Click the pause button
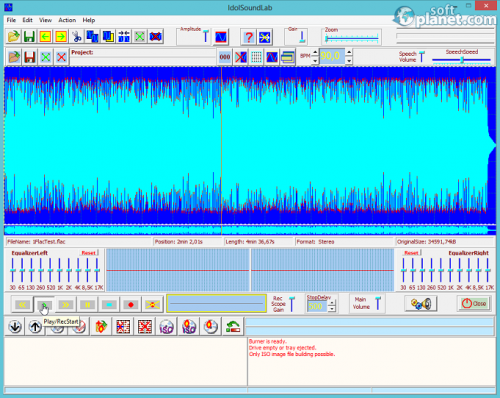 [87, 304]
